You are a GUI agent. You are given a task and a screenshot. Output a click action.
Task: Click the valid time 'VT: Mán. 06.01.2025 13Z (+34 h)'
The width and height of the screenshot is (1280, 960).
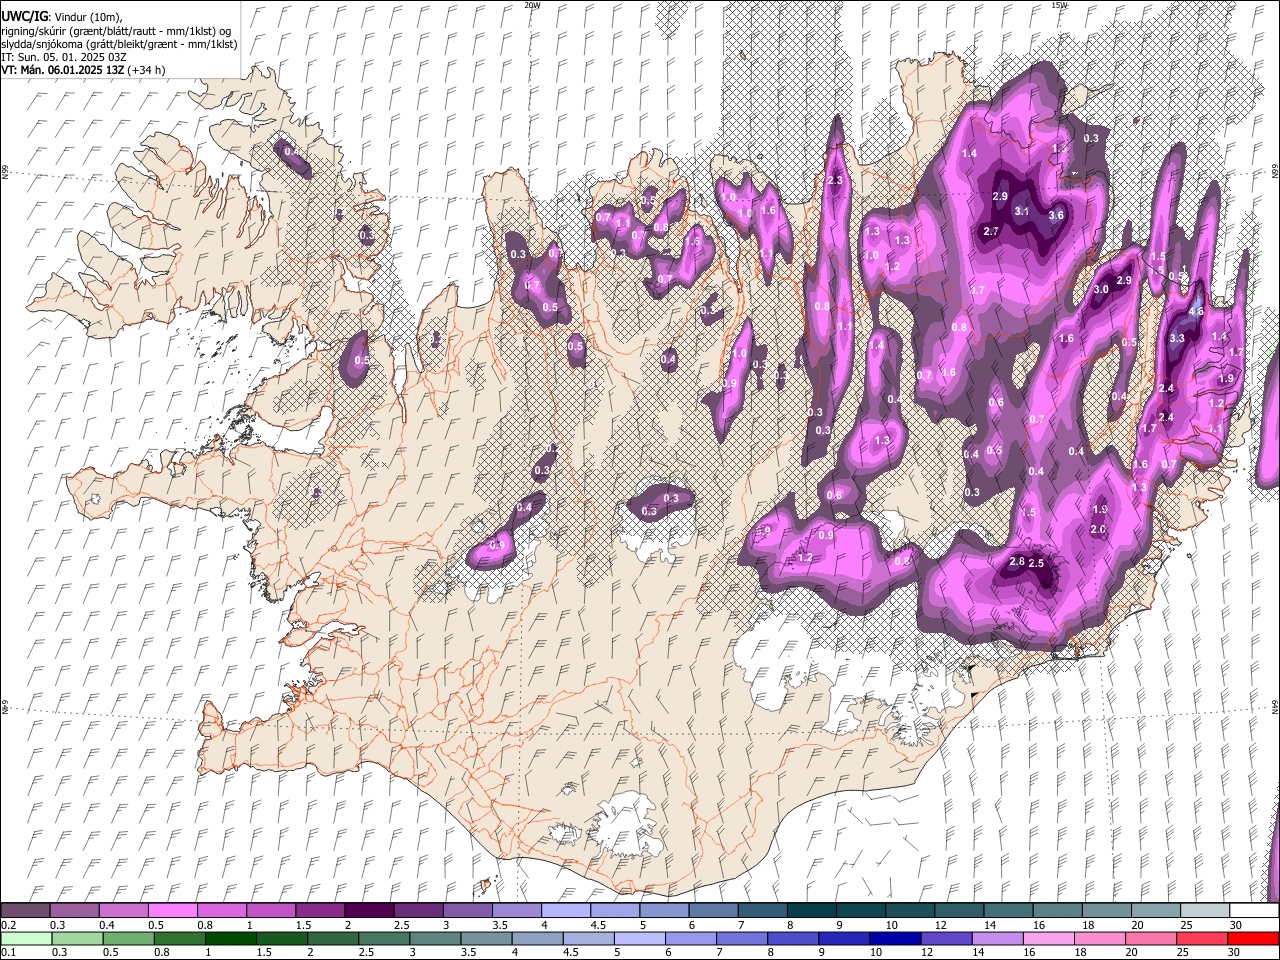click(83, 70)
